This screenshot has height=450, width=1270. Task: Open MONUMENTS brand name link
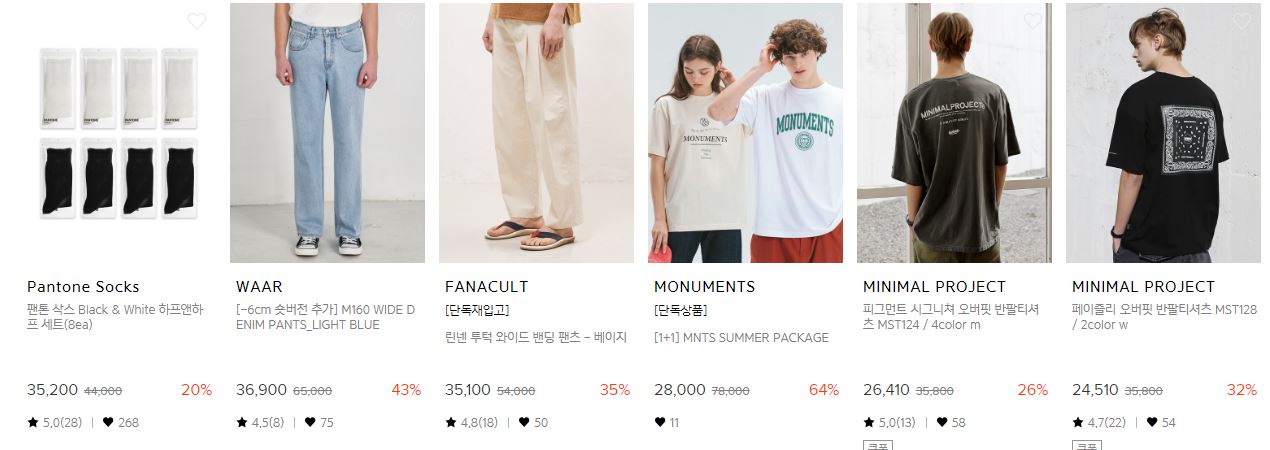tap(704, 287)
